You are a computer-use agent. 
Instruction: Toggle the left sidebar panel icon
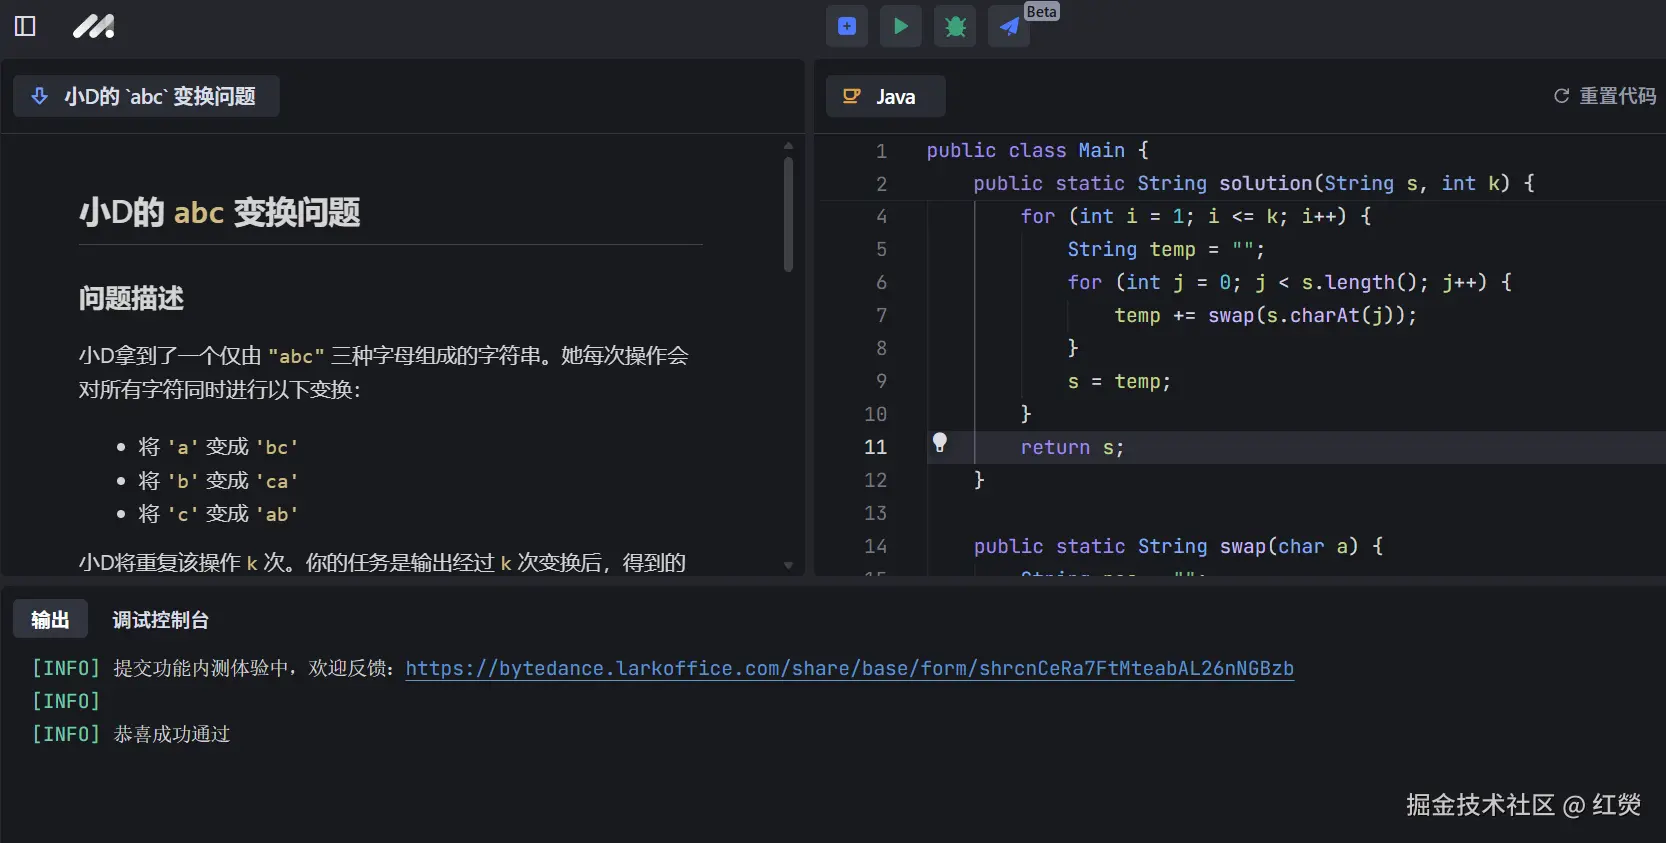point(25,26)
